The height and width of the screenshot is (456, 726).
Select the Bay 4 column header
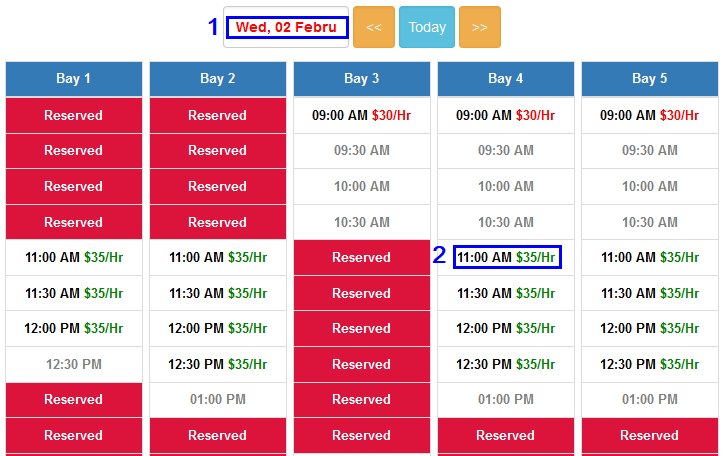[506, 79]
